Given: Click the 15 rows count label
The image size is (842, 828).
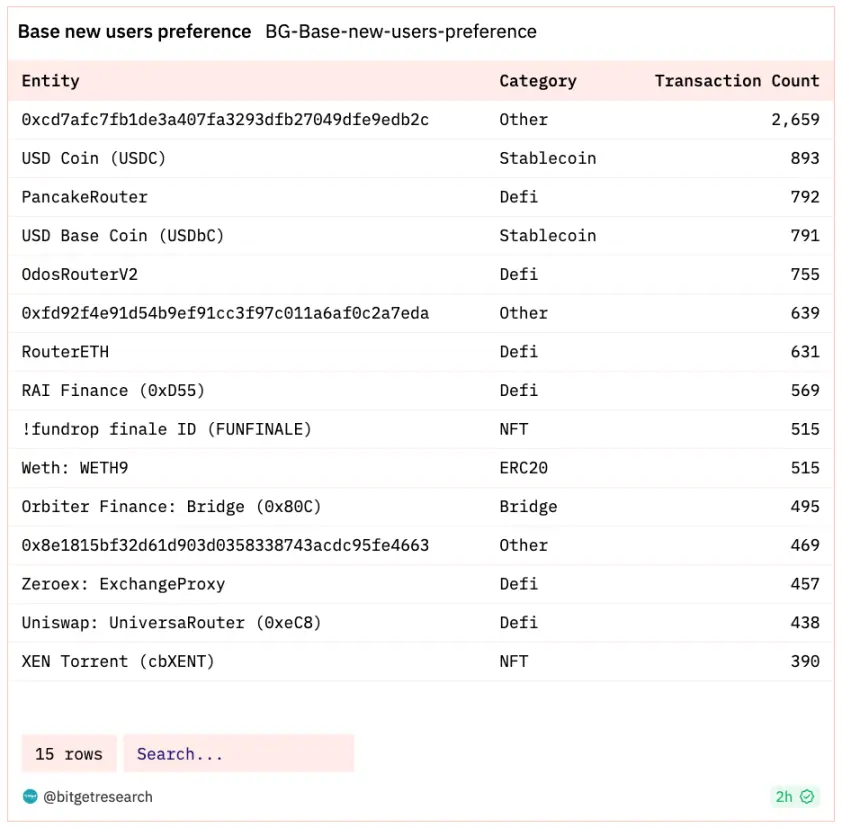Looking at the screenshot, I should [x=68, y=754].
